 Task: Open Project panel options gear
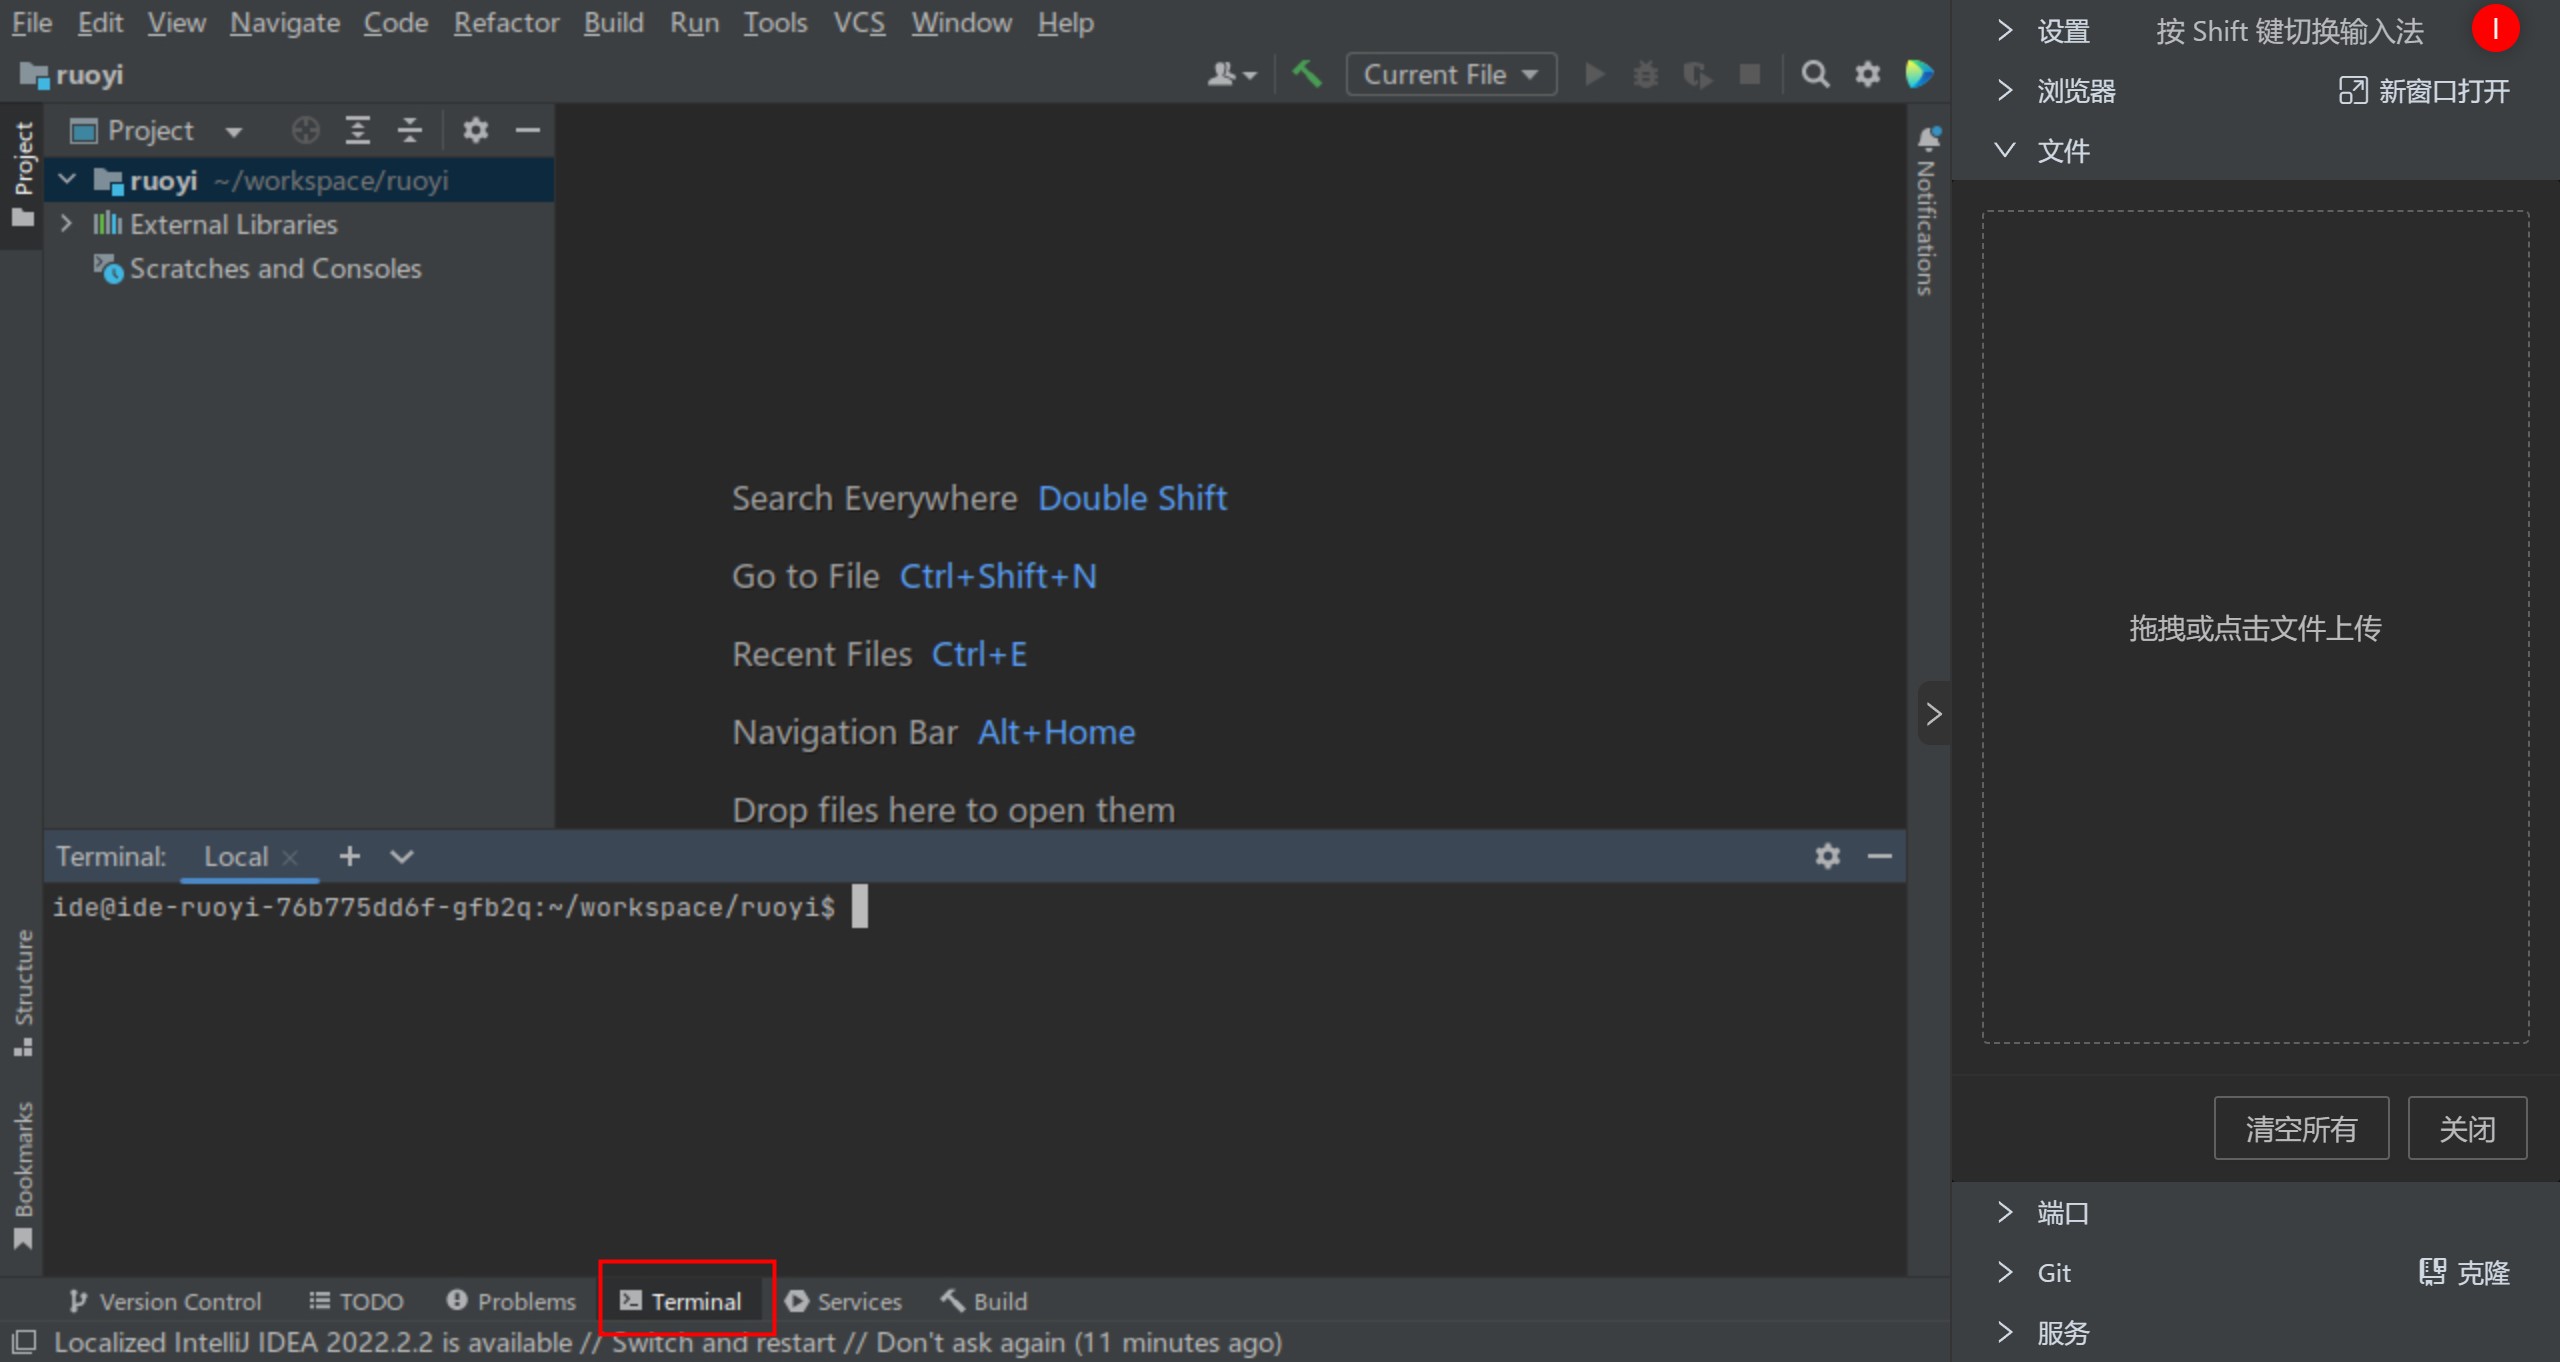tap(475, 130)
